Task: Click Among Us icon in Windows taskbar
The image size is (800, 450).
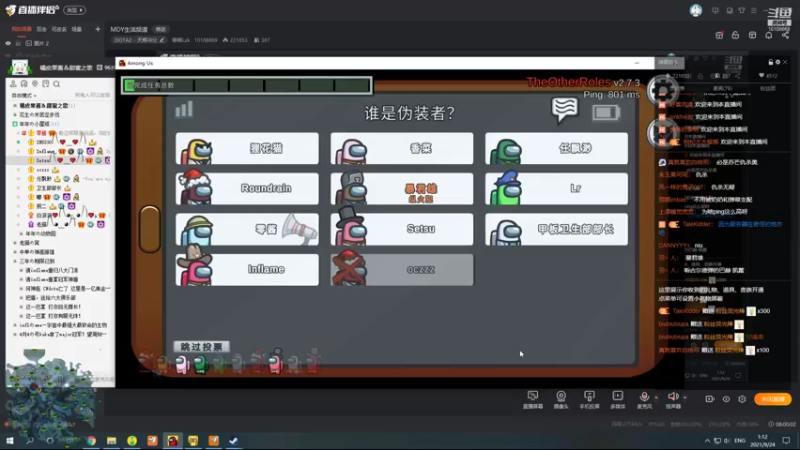Action: pos(173,440)
